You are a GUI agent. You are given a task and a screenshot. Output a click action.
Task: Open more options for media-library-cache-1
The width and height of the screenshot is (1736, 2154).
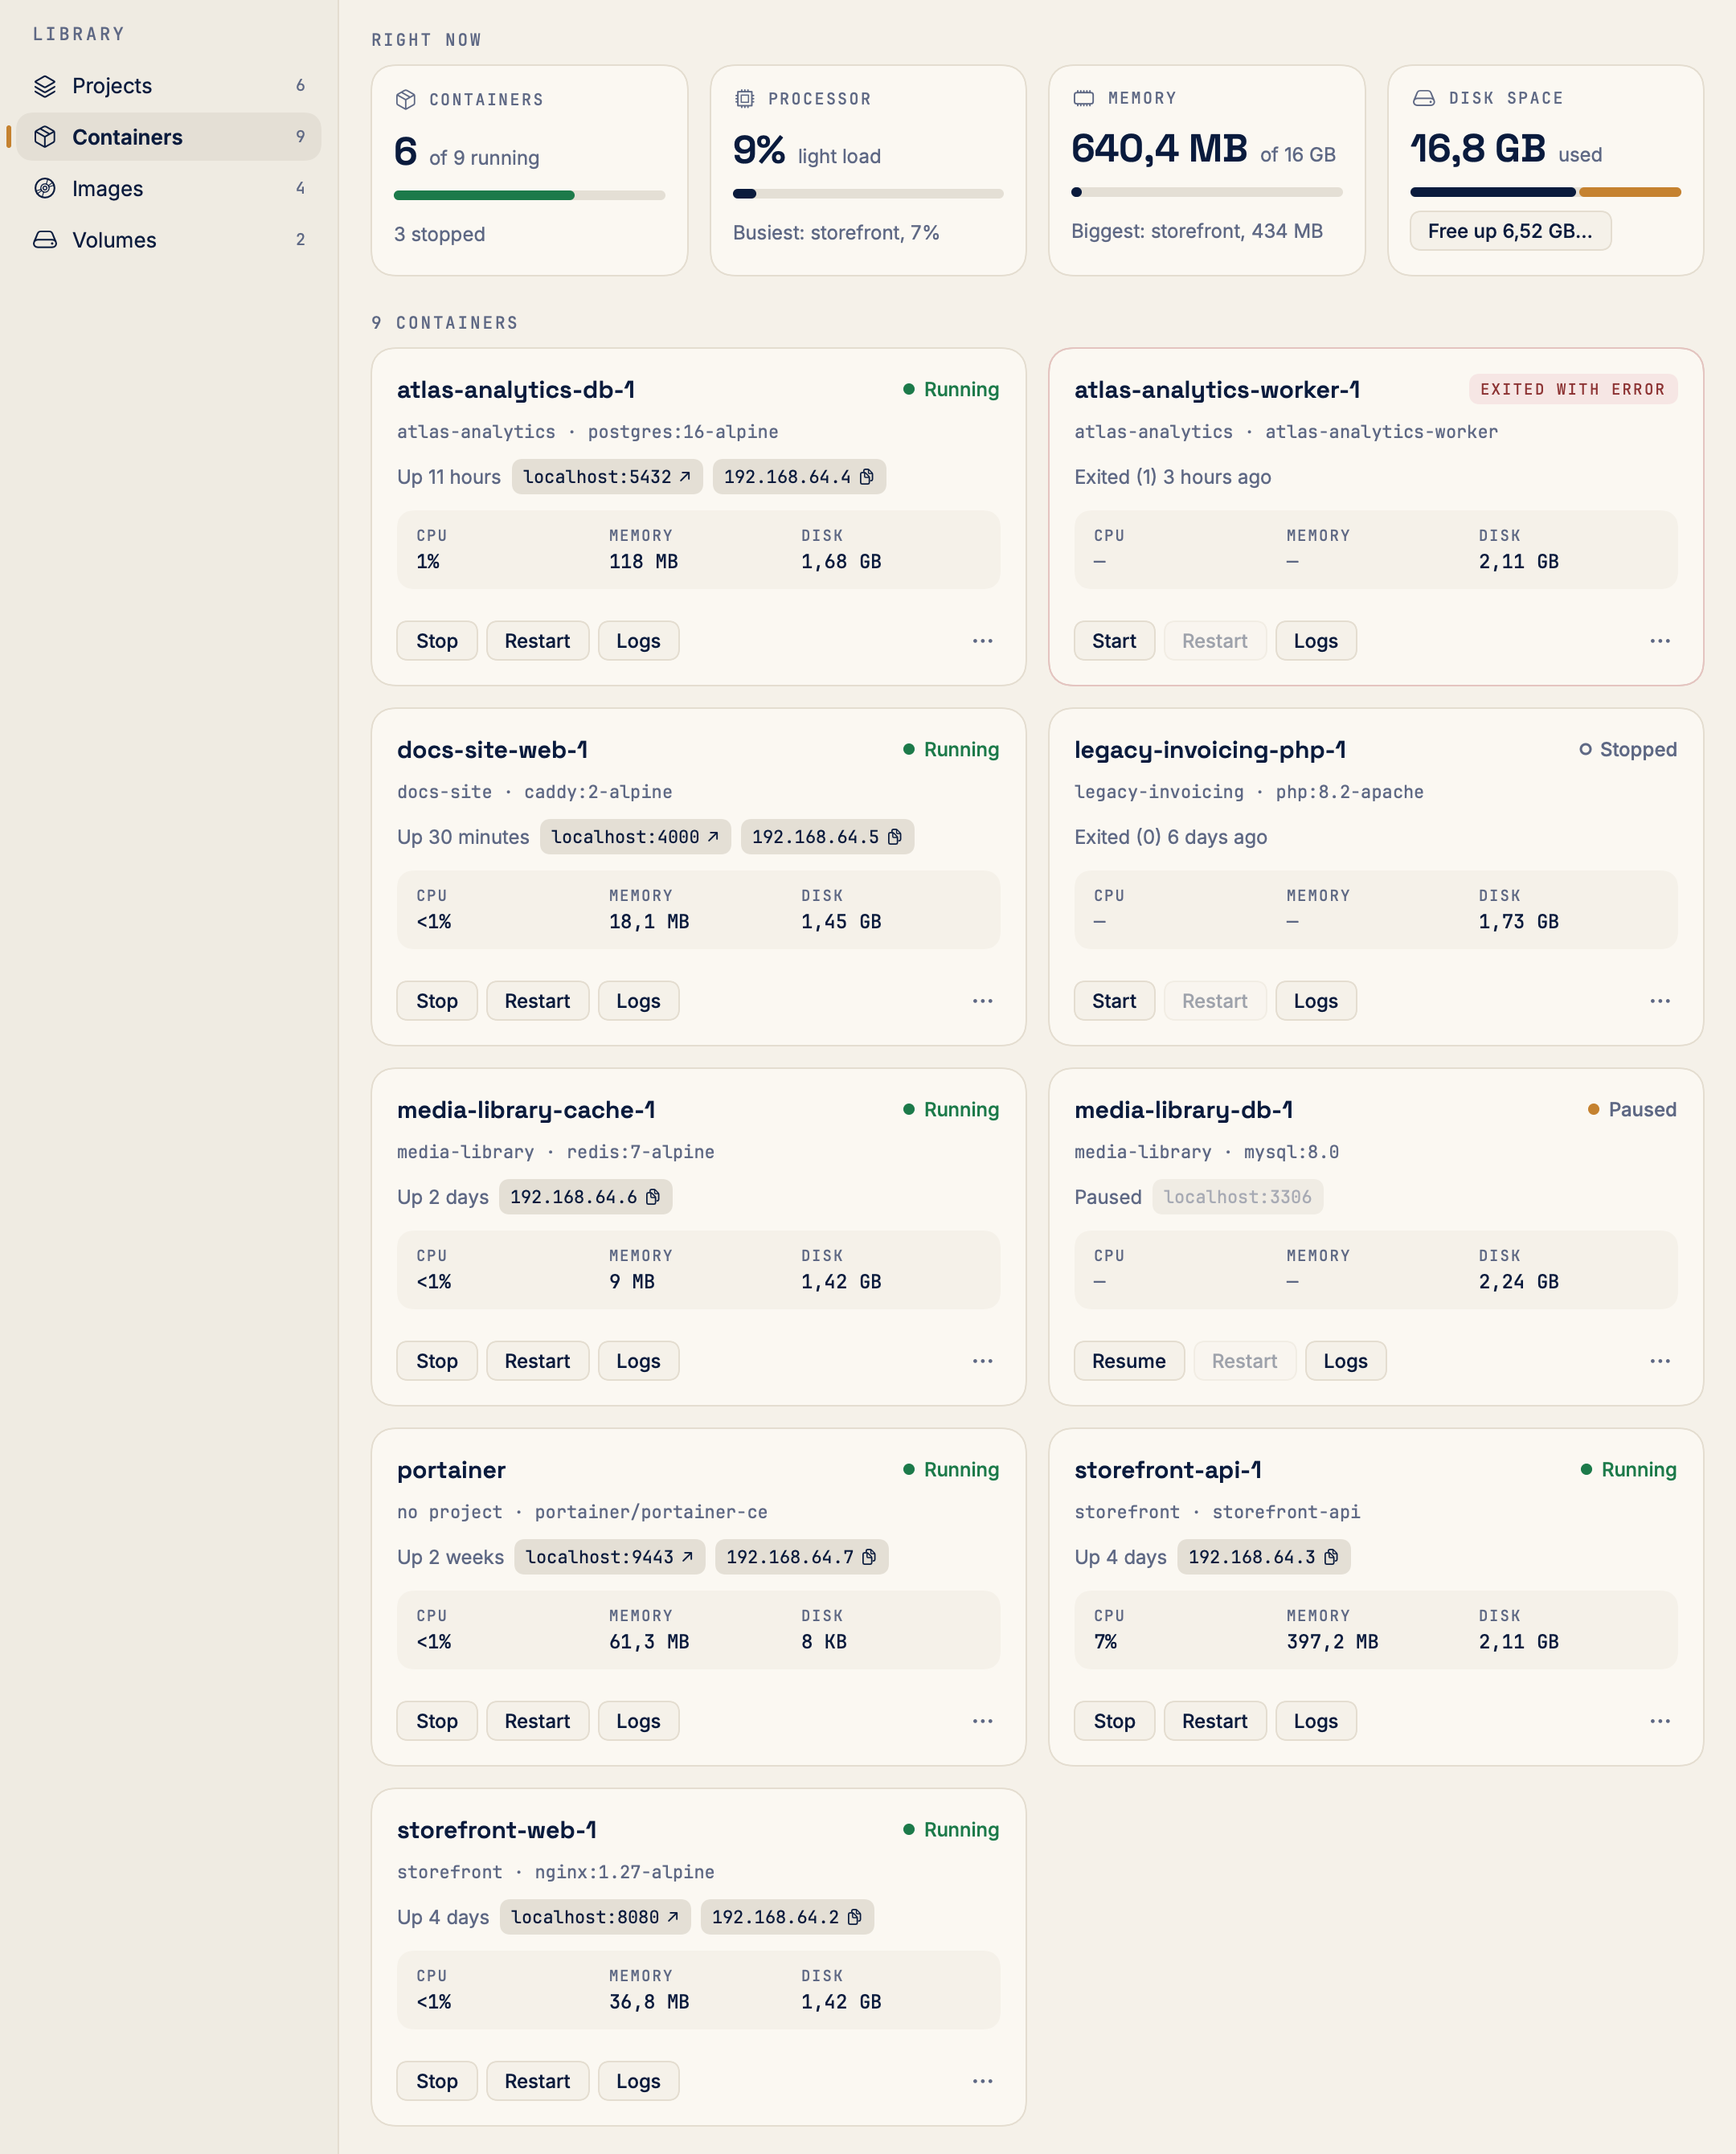coord(983,1361)
